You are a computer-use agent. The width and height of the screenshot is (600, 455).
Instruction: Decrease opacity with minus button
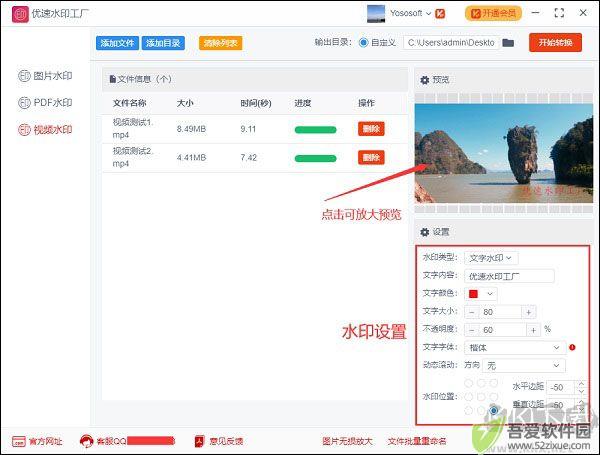click(472, 330)
